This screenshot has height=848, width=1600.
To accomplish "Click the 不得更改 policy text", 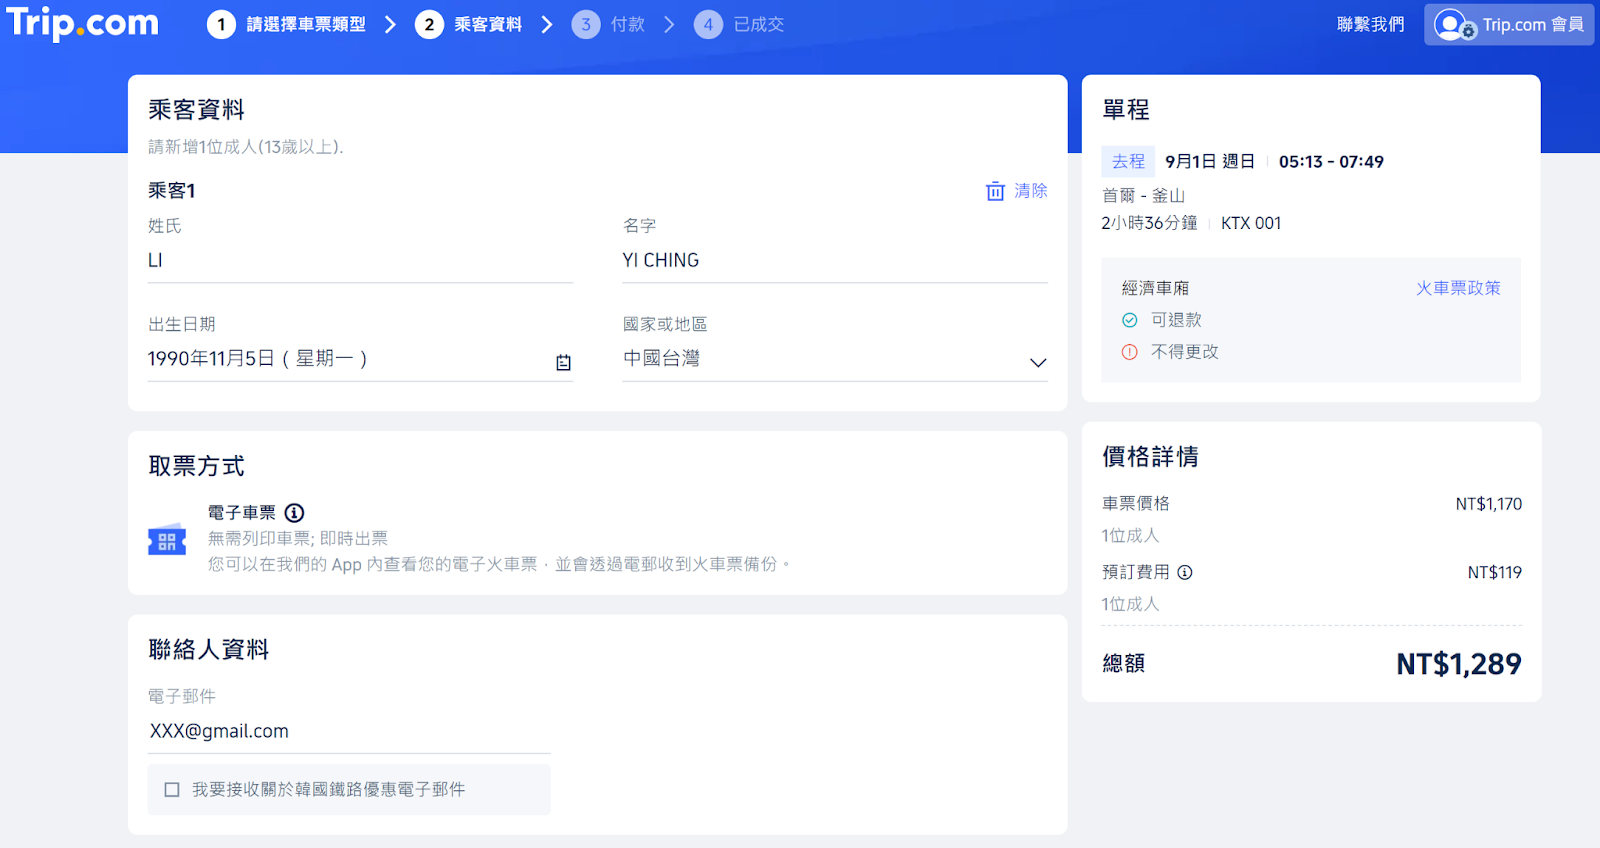I will point(1185,352).
